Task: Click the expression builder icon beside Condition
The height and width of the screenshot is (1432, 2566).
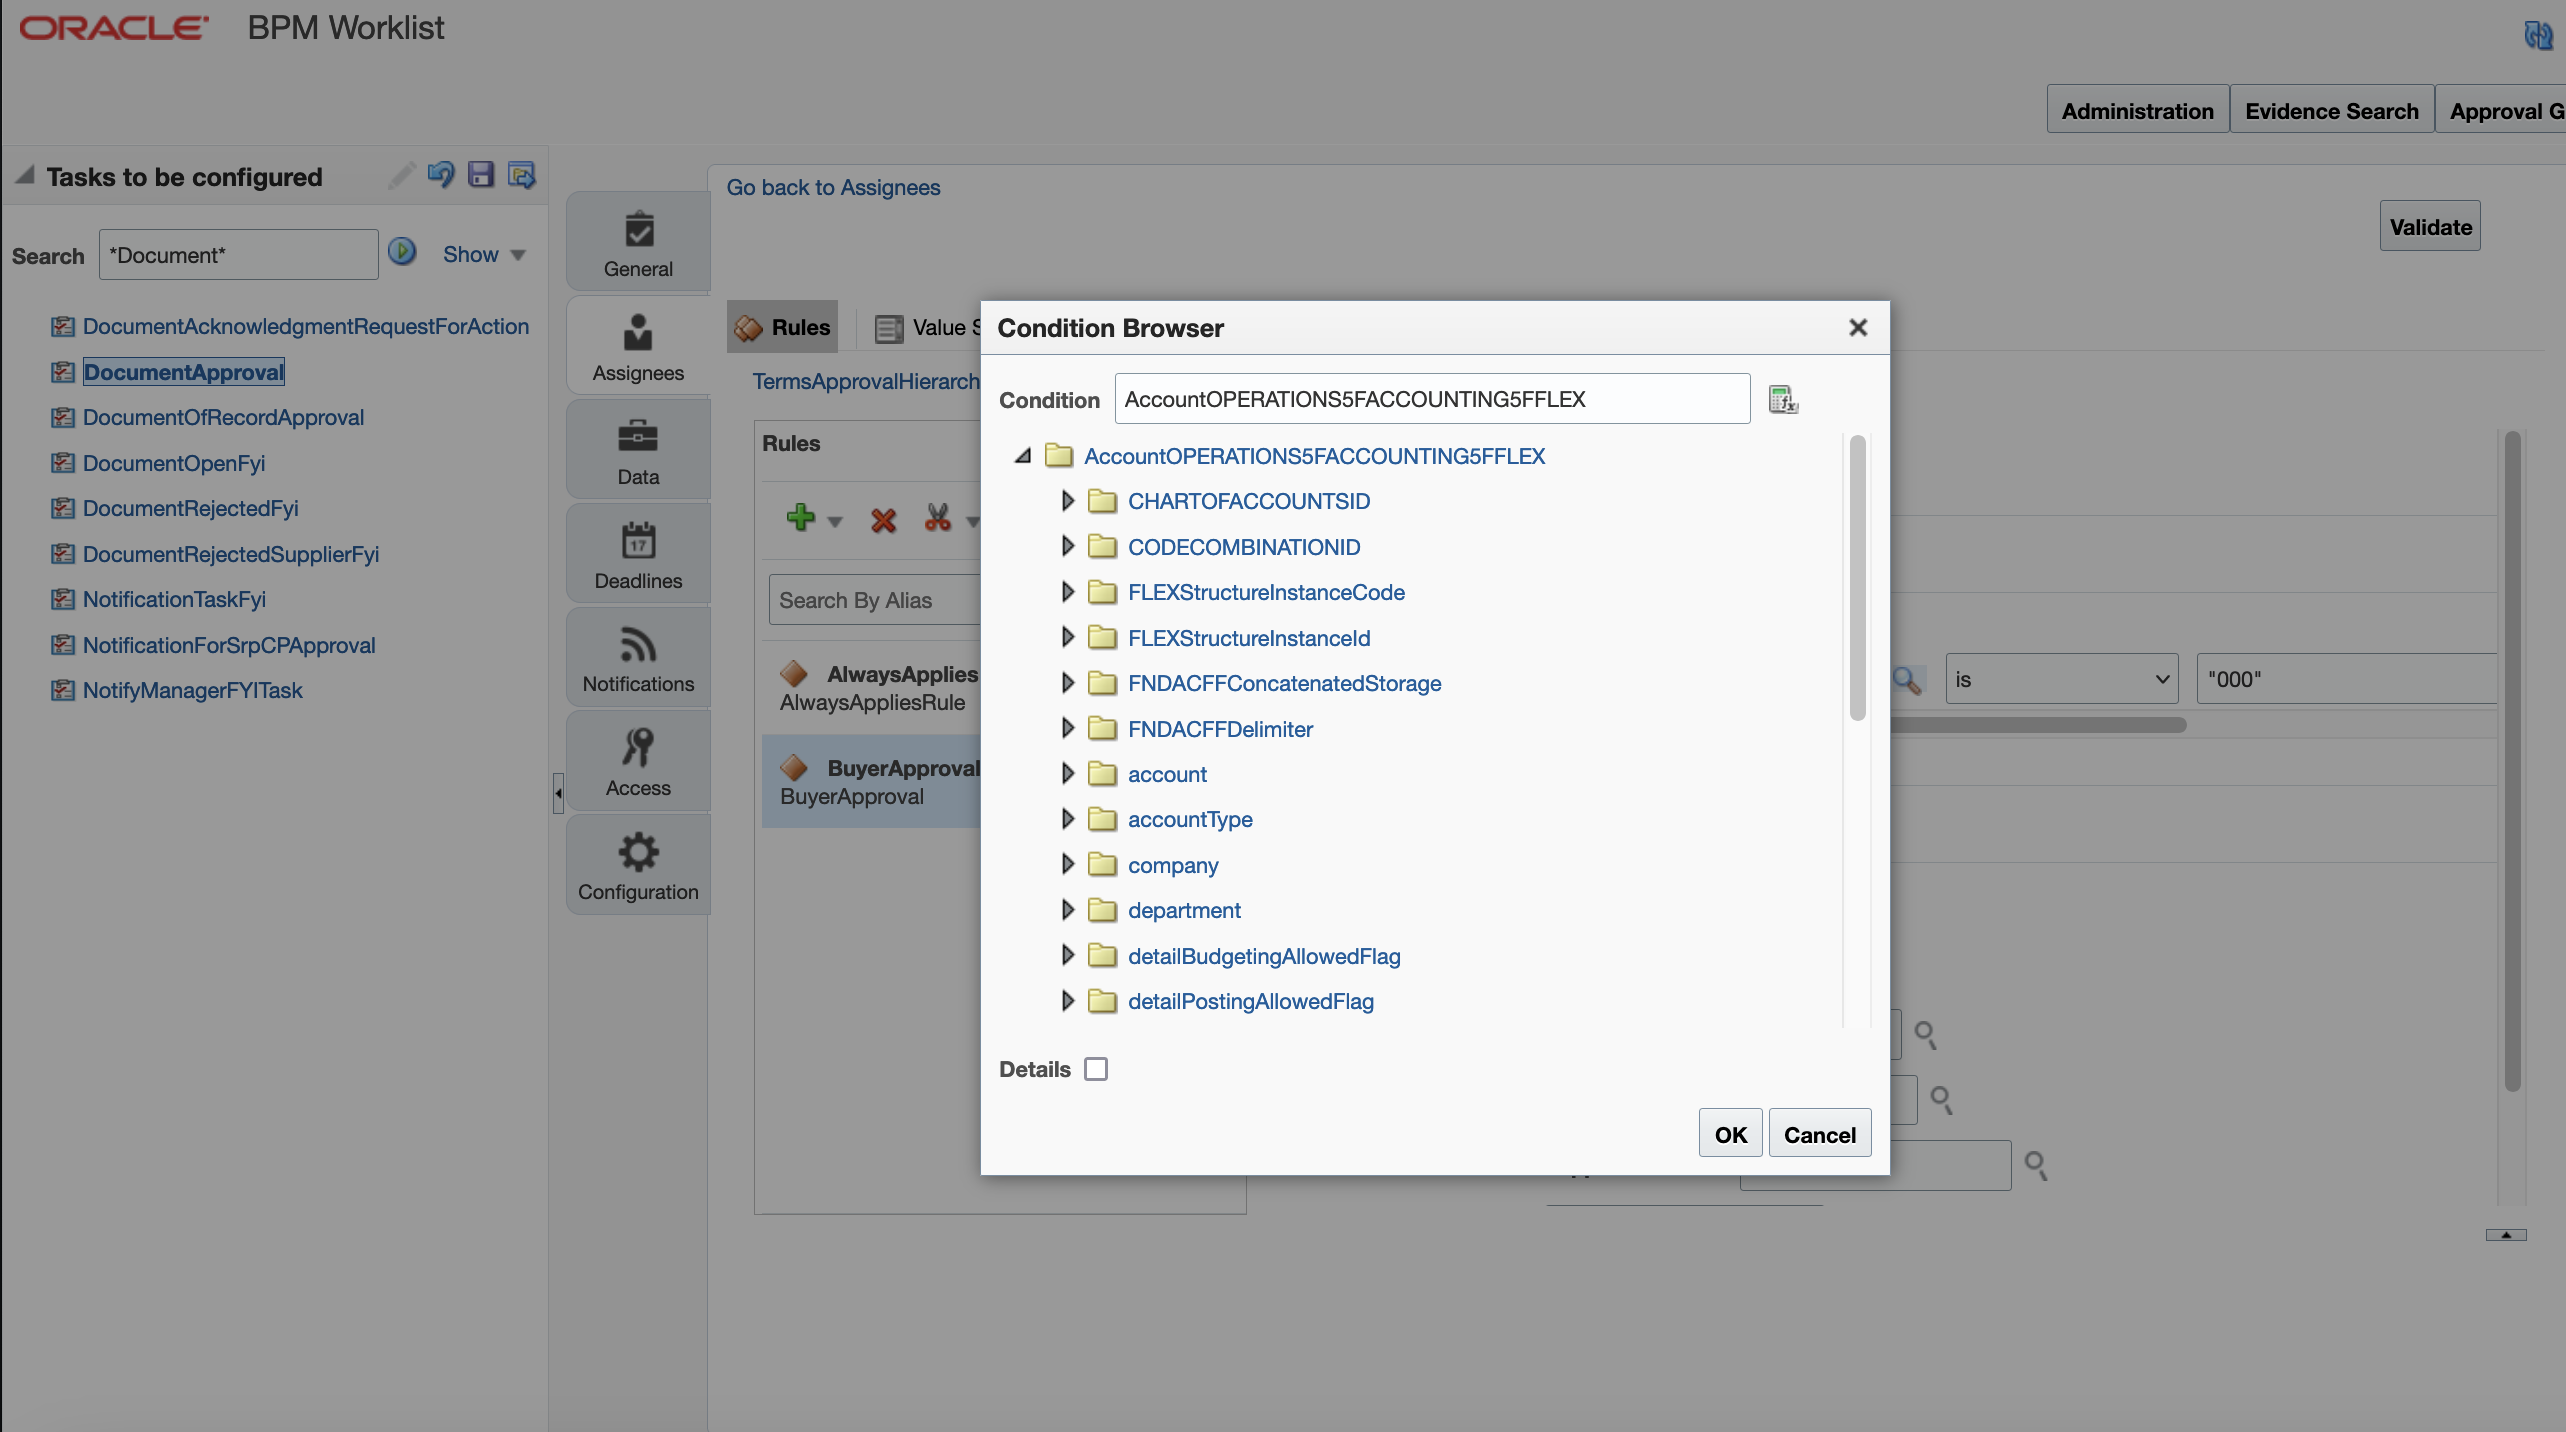Action: [1783, 399]
